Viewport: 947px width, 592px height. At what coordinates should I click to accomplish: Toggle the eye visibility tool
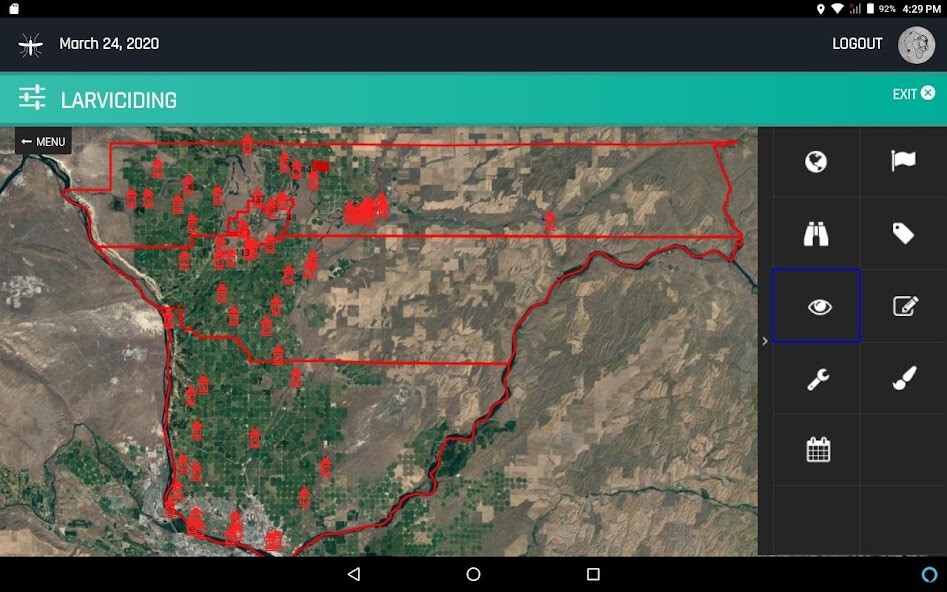click(x=815, y=306)
